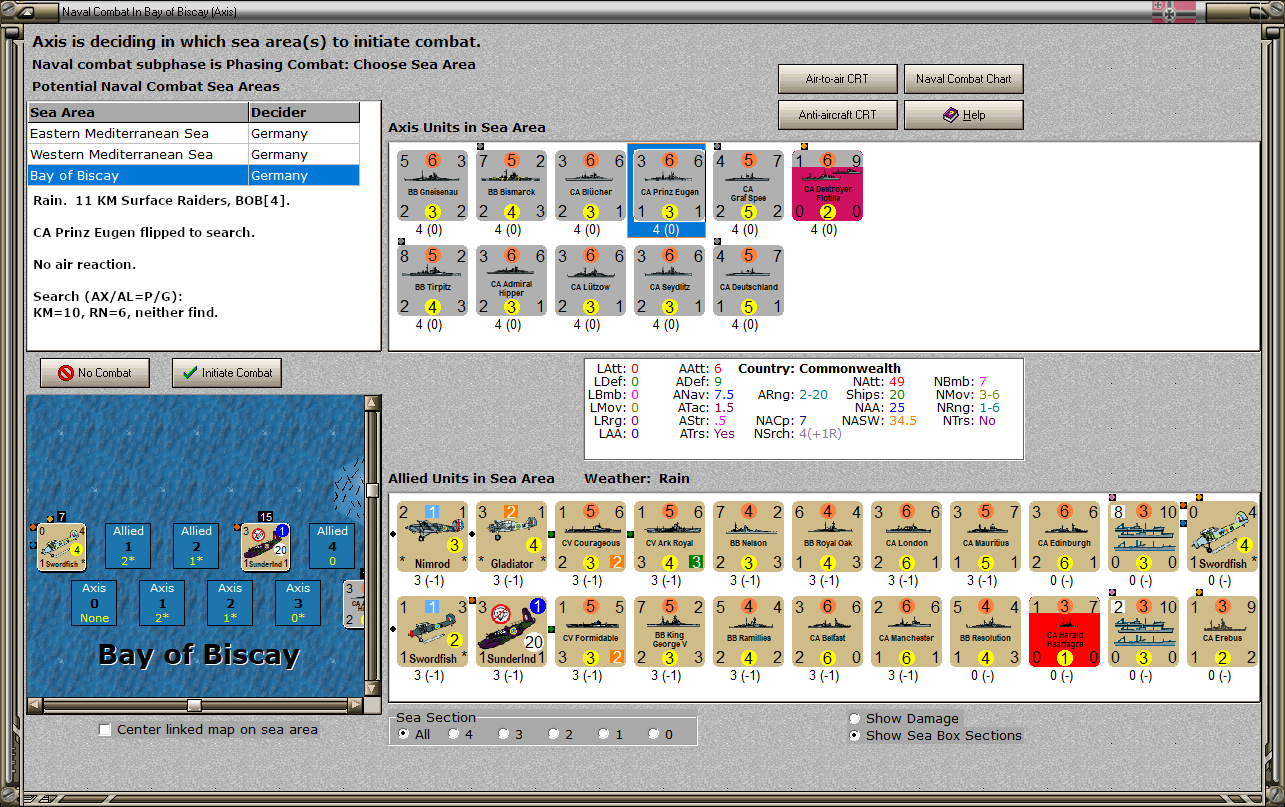The width and height of the screenshot is (1285, 807).
Task: Click the BB King George V counter
Action: coord(669,631)
